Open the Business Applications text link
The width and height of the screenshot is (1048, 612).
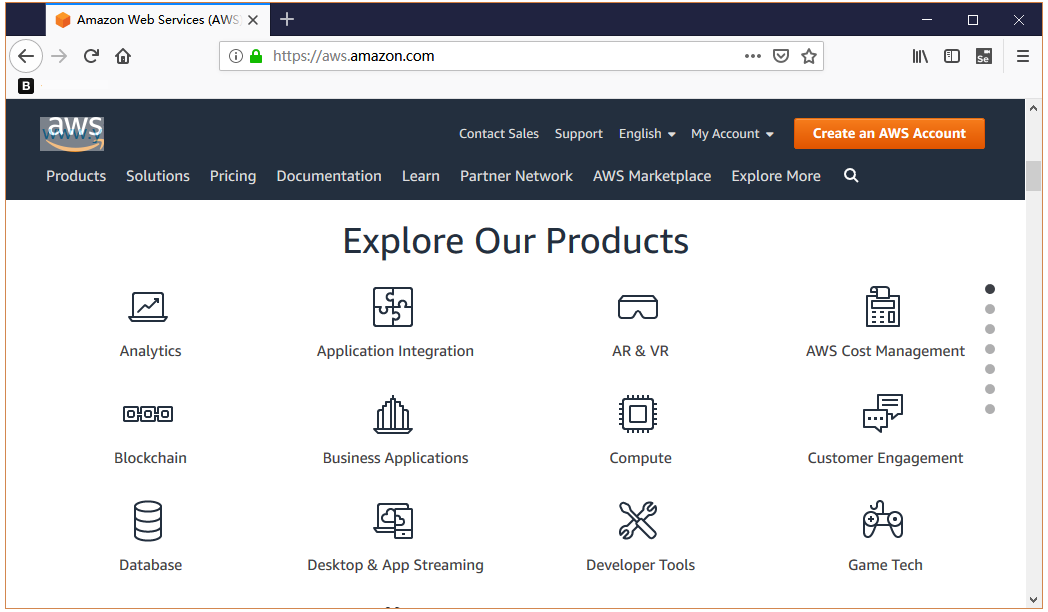(395, 458)
